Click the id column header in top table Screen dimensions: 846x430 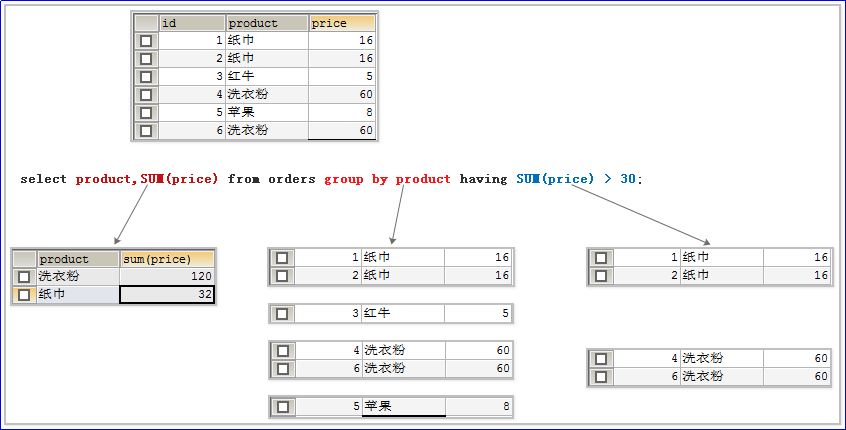point(192,23)
